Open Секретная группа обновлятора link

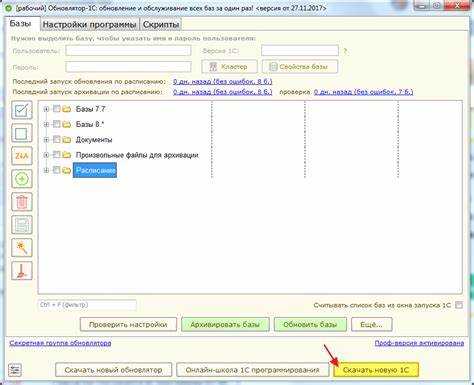click(60, 343)
